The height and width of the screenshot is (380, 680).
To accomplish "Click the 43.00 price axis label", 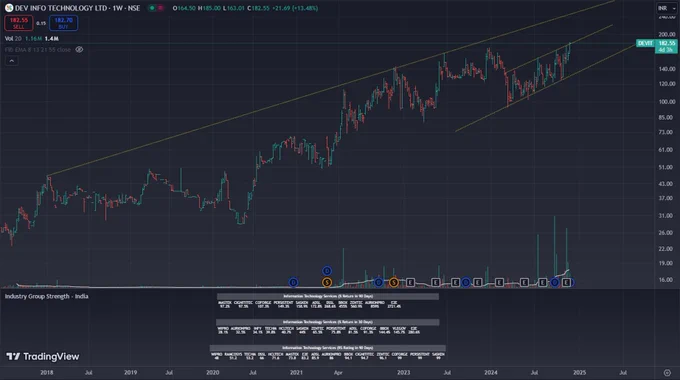I will pos(667,184).
